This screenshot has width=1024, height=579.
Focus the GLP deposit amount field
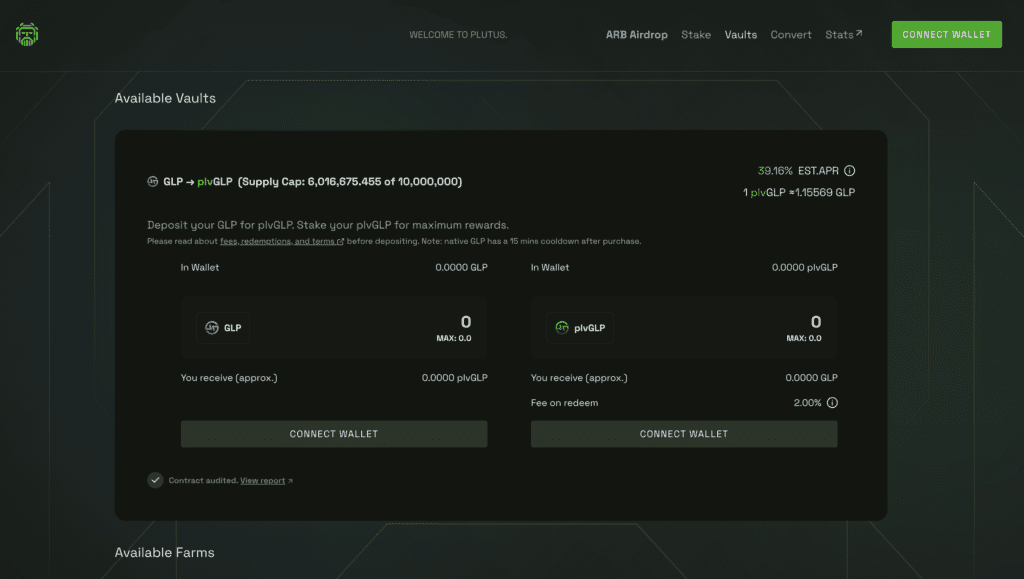tap(465, 322)
